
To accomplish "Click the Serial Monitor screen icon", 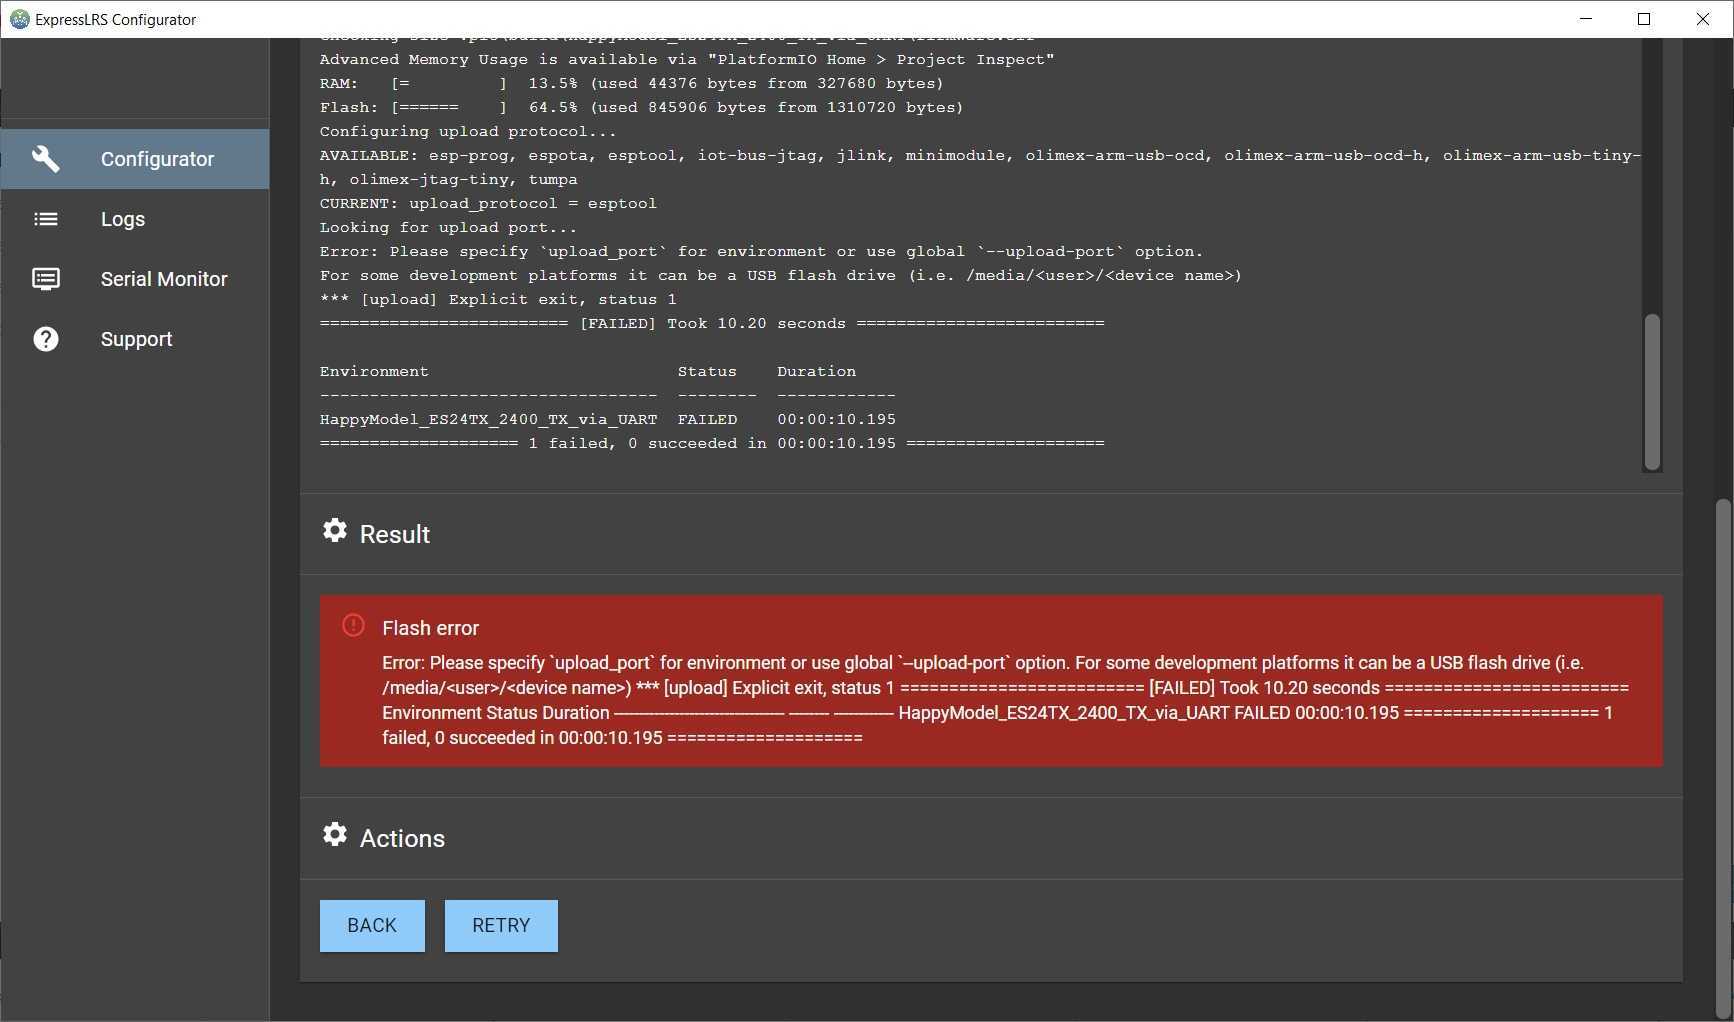I will tap(46, 279).
